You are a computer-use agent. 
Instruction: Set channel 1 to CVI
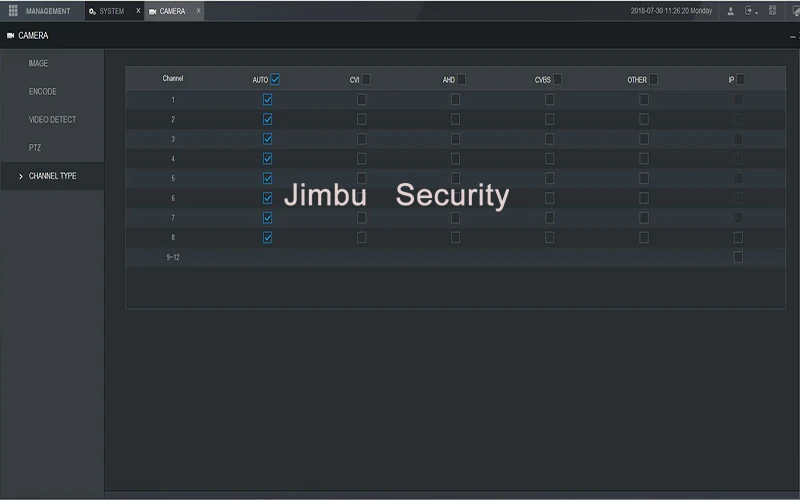pos(361,99)
